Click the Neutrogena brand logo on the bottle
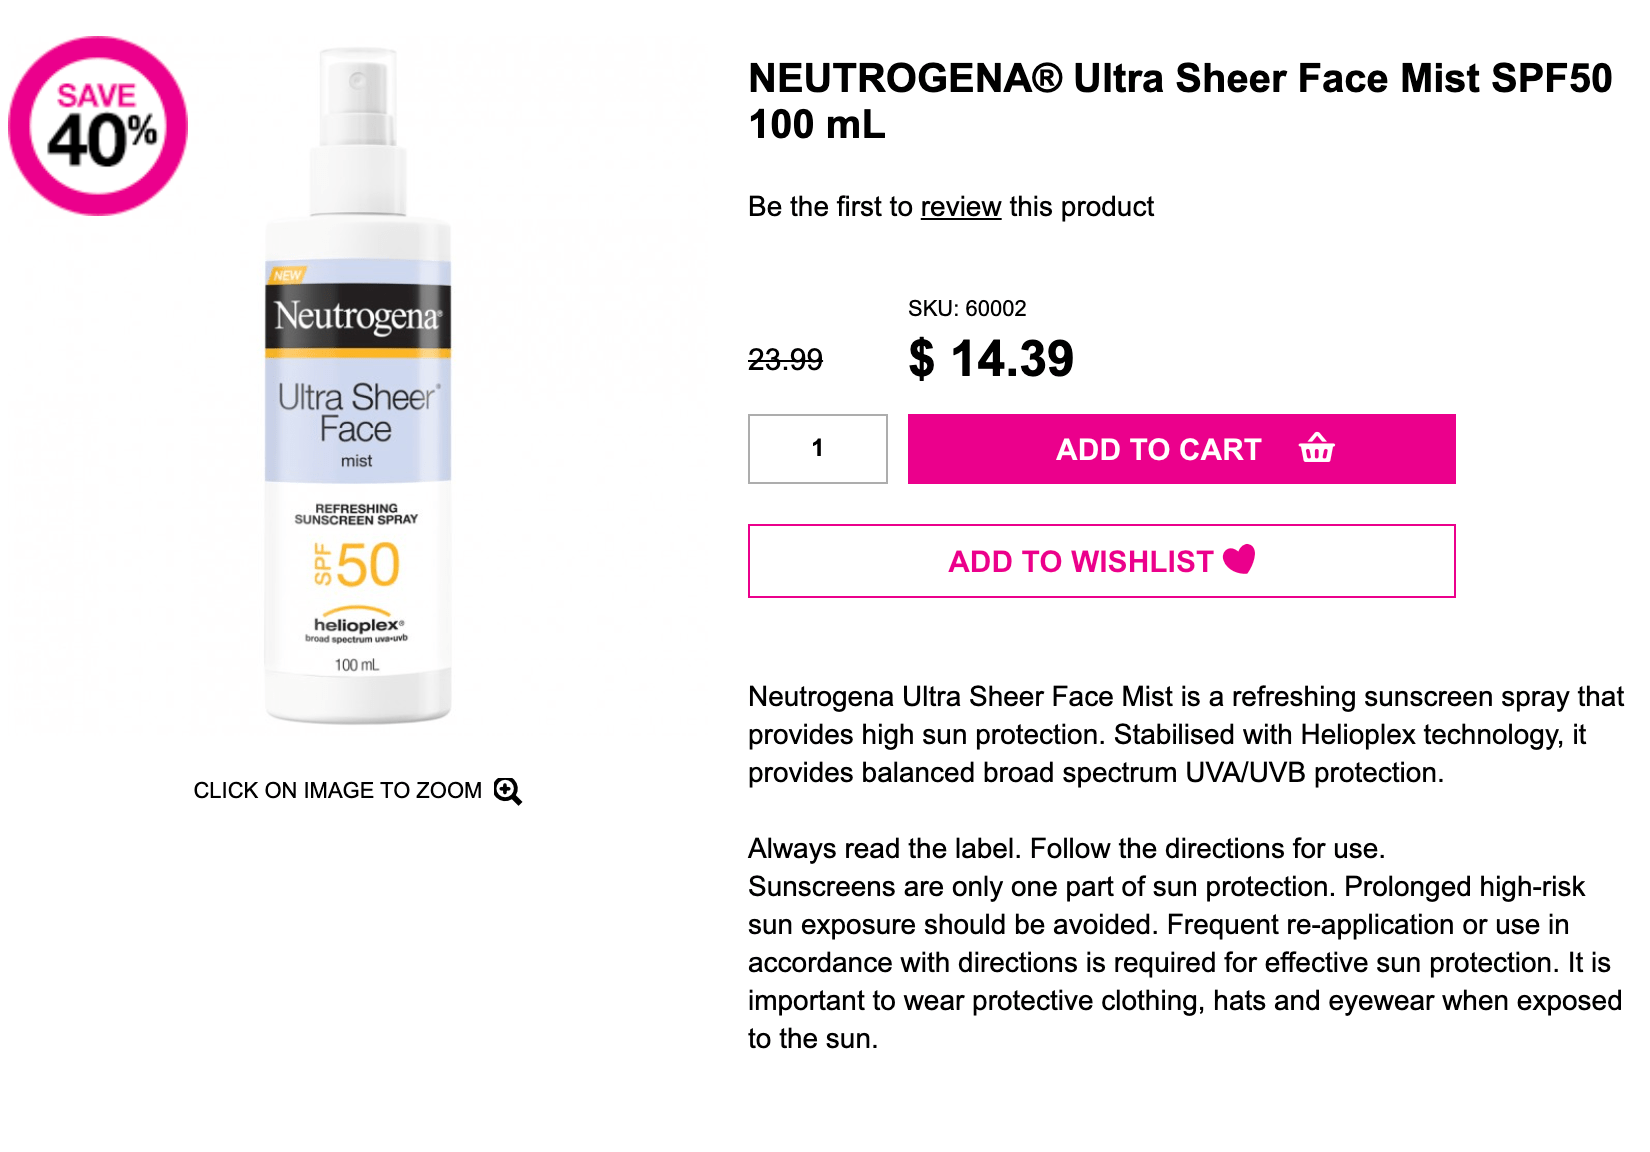This screenshot has height=1152, width=1650. pos(356,315)
